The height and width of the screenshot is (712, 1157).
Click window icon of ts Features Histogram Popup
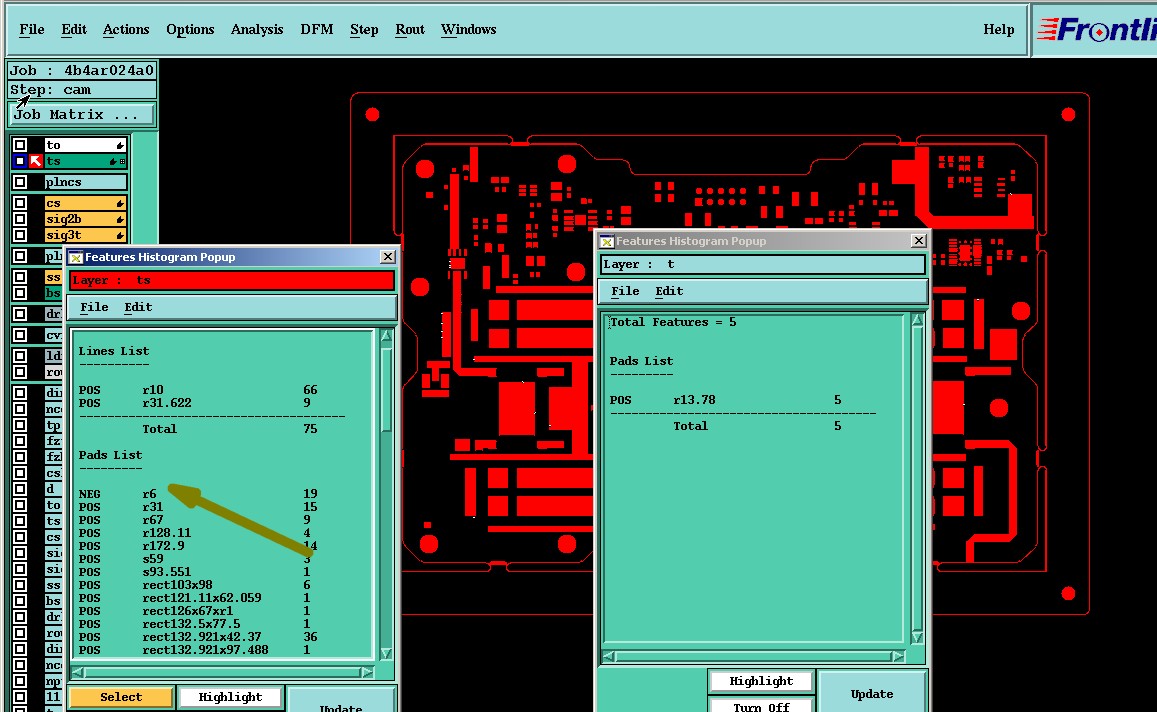point(75,257)
